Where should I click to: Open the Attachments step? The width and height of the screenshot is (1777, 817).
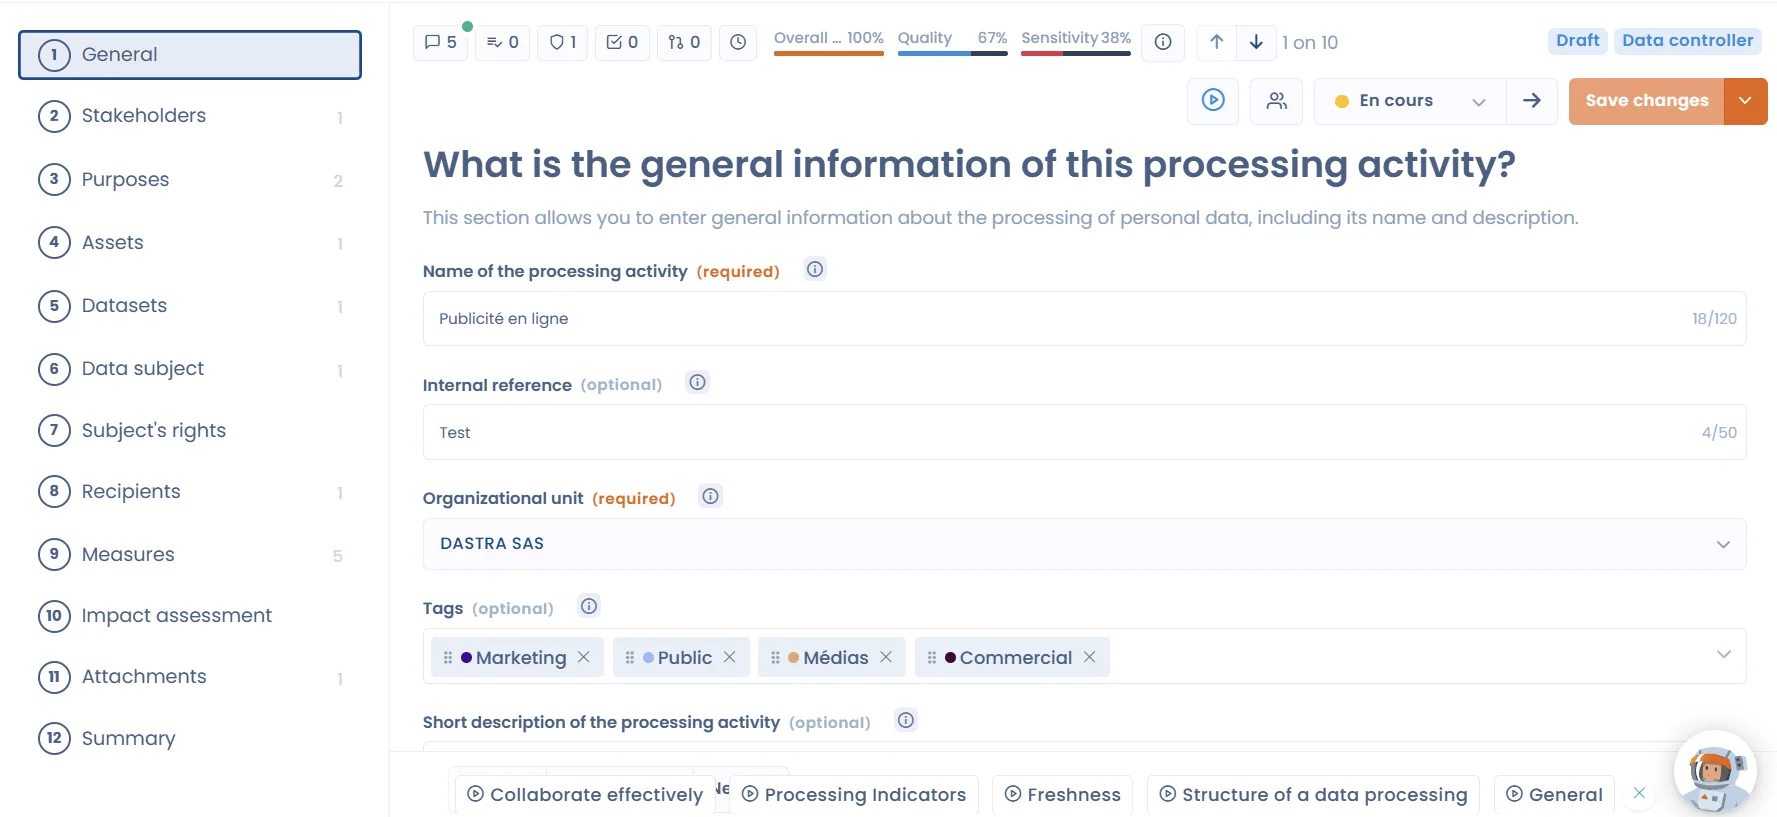190,677
